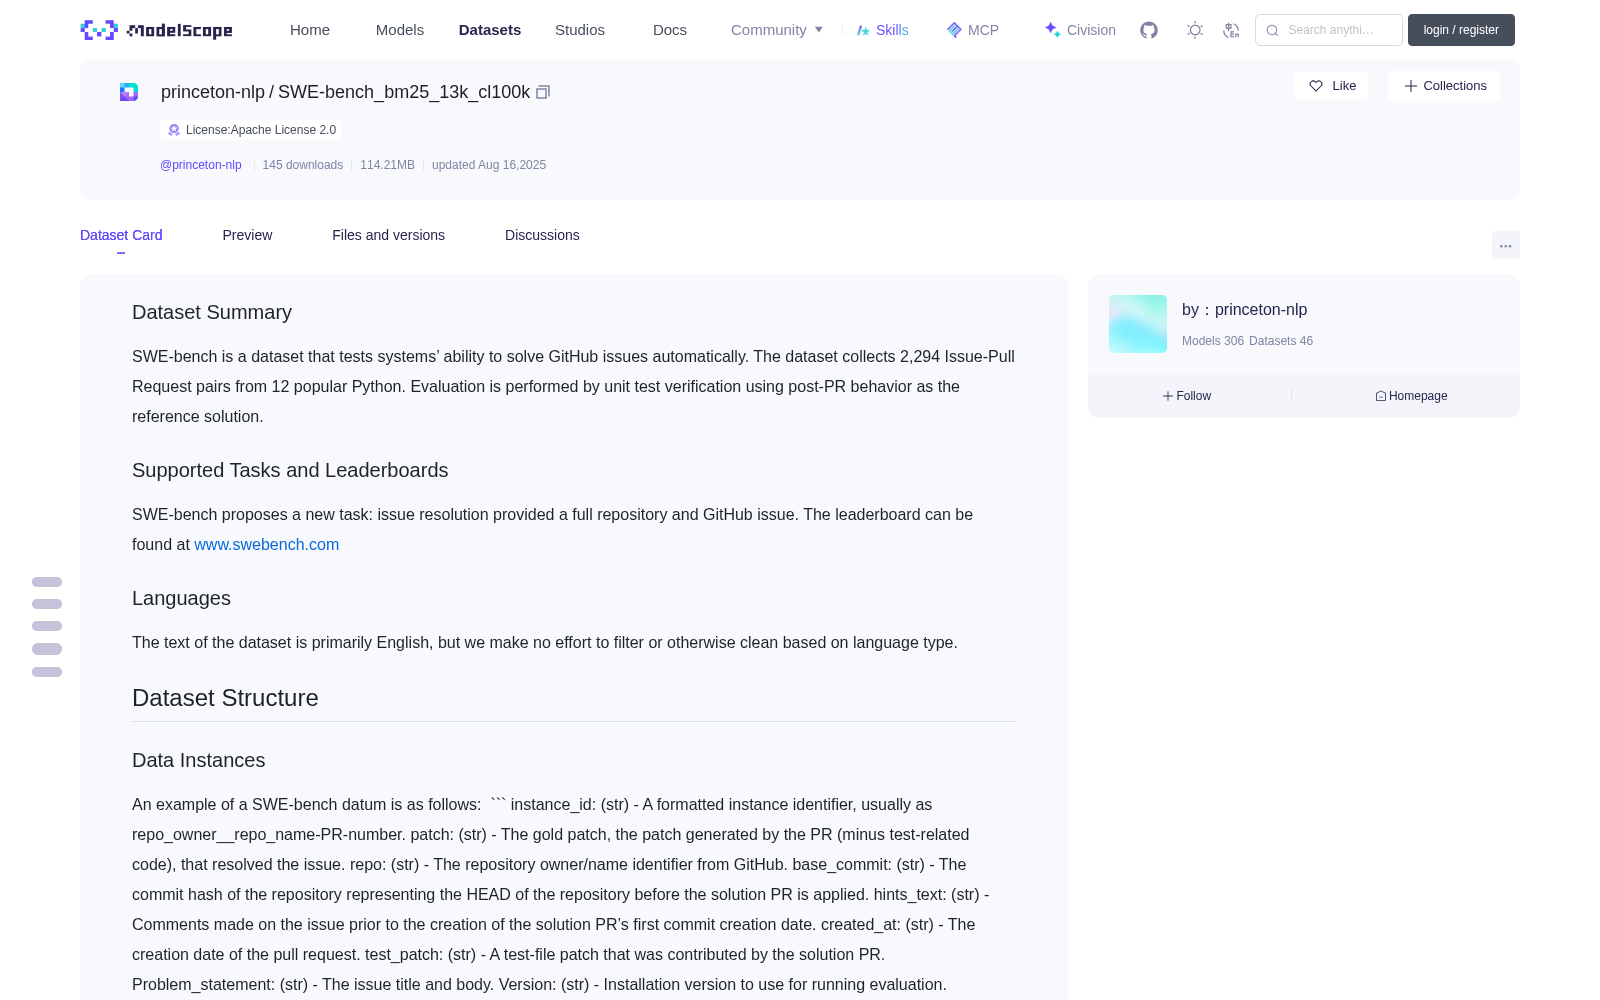Copy the dataset name with copy icon

[543, 92]
